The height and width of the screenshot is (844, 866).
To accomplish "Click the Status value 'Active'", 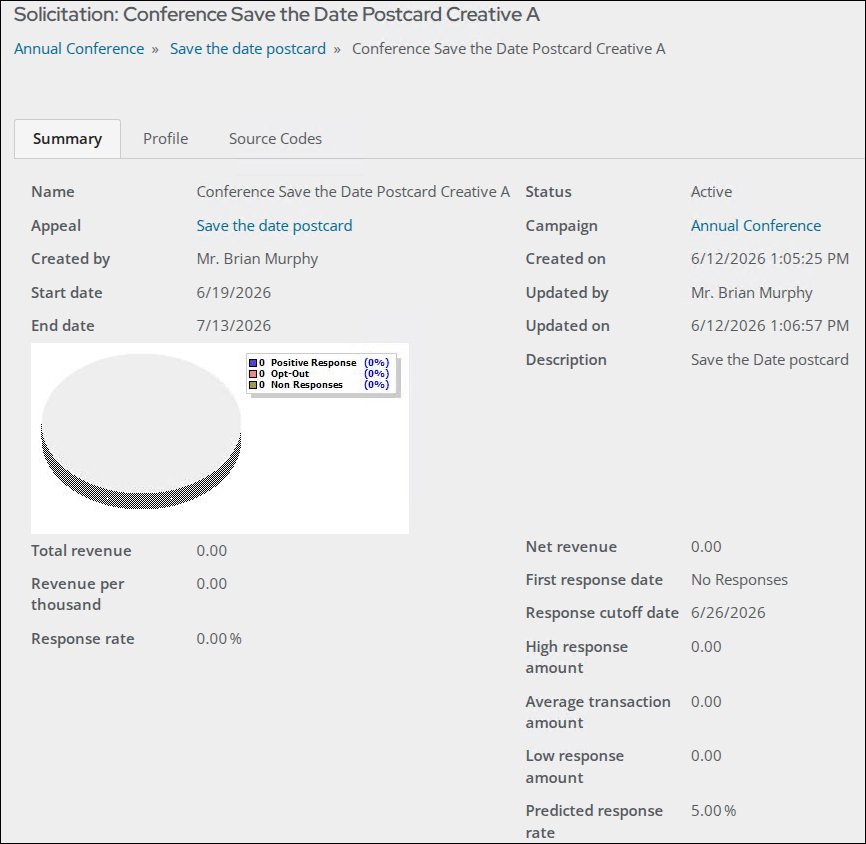I will [x=711, y=192].
